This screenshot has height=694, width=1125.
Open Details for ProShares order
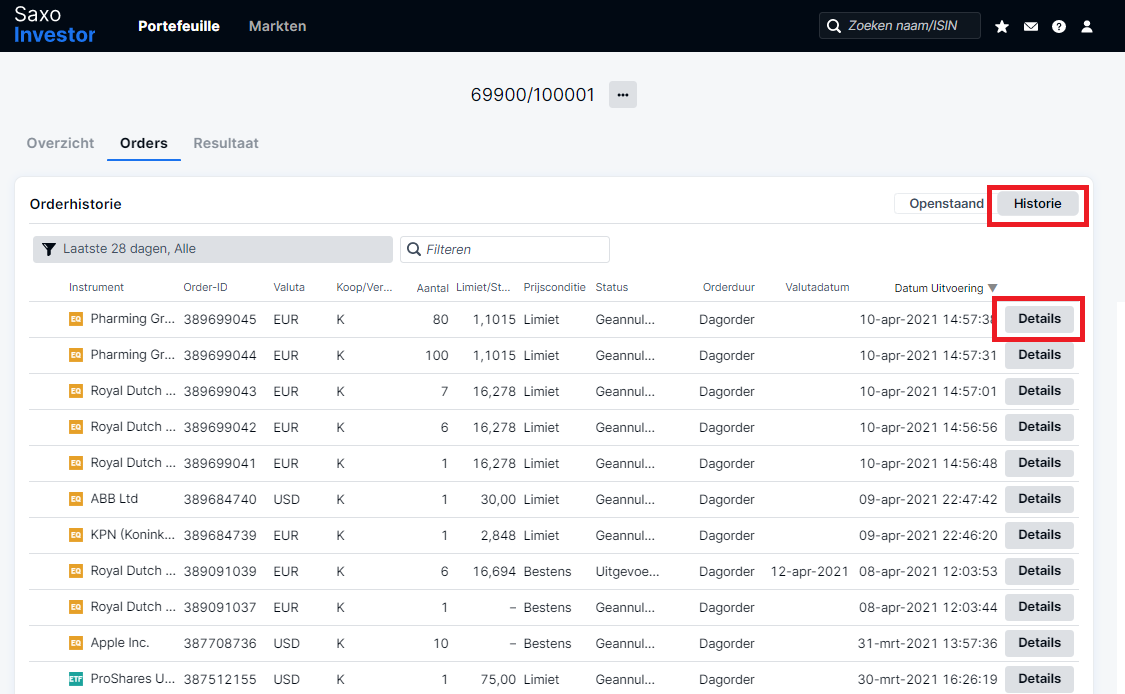pyautogui.click(x=1039, y=678)
